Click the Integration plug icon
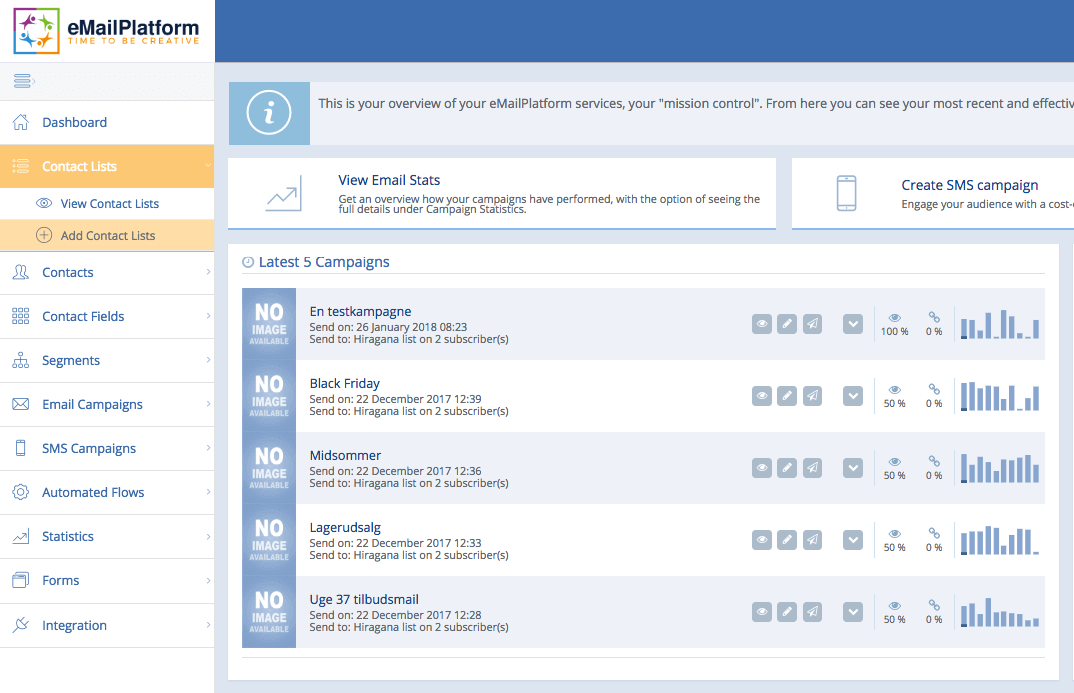Viewport: 1074px width, 693px height. click(21, 625)
